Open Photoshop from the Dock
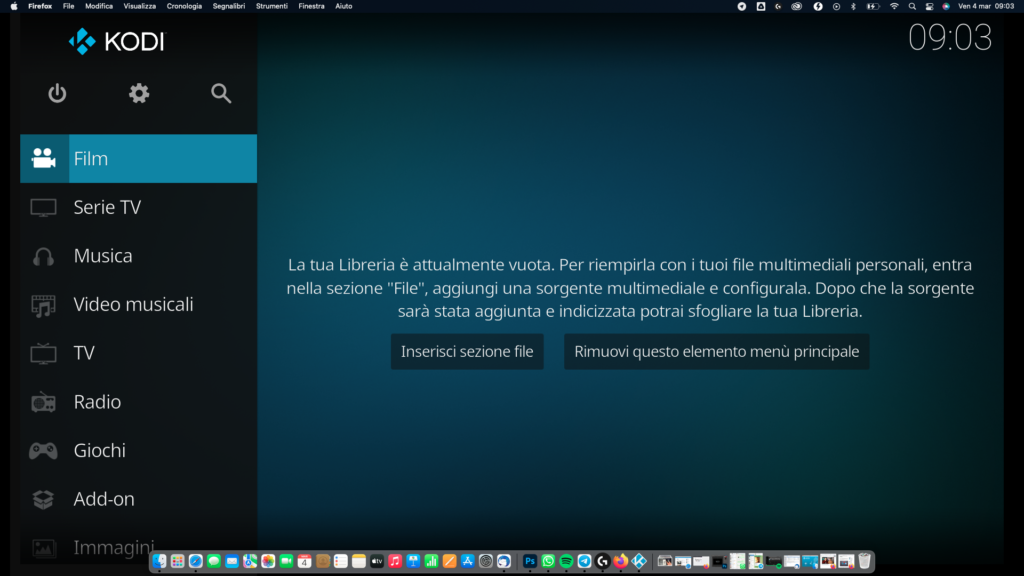 (530, 561)
